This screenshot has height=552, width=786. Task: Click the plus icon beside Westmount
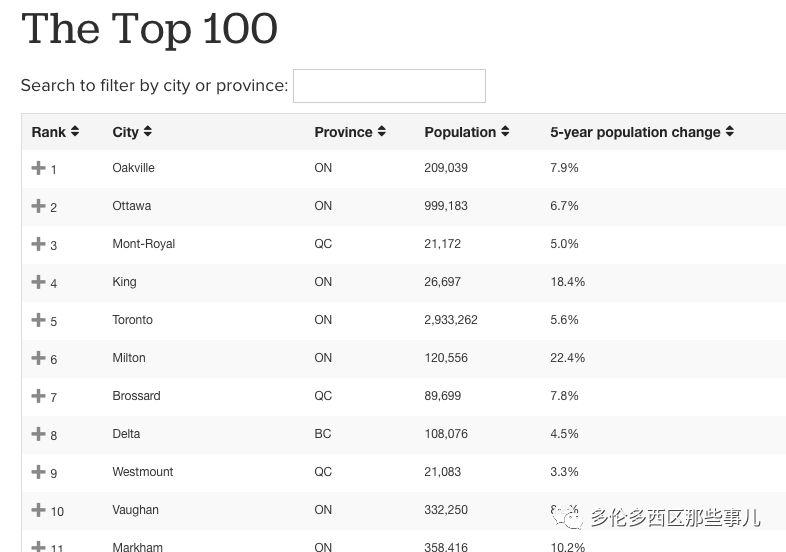[x=38, y=472]
